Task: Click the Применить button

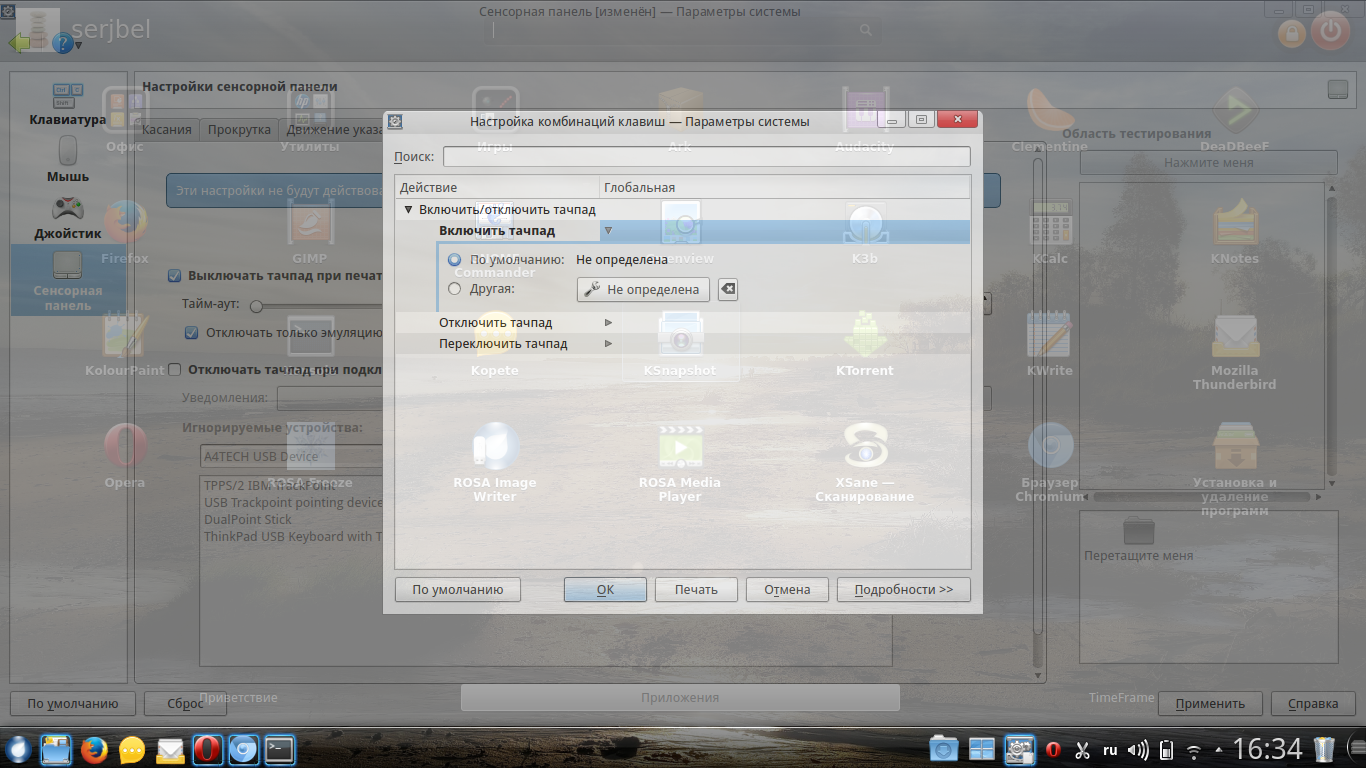Action: 1210,704
